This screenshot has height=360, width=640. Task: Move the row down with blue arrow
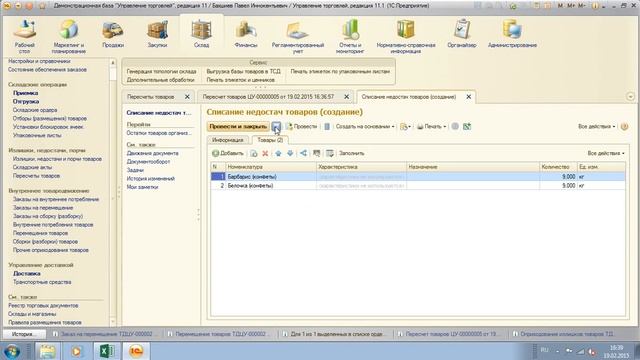point(290,153)
